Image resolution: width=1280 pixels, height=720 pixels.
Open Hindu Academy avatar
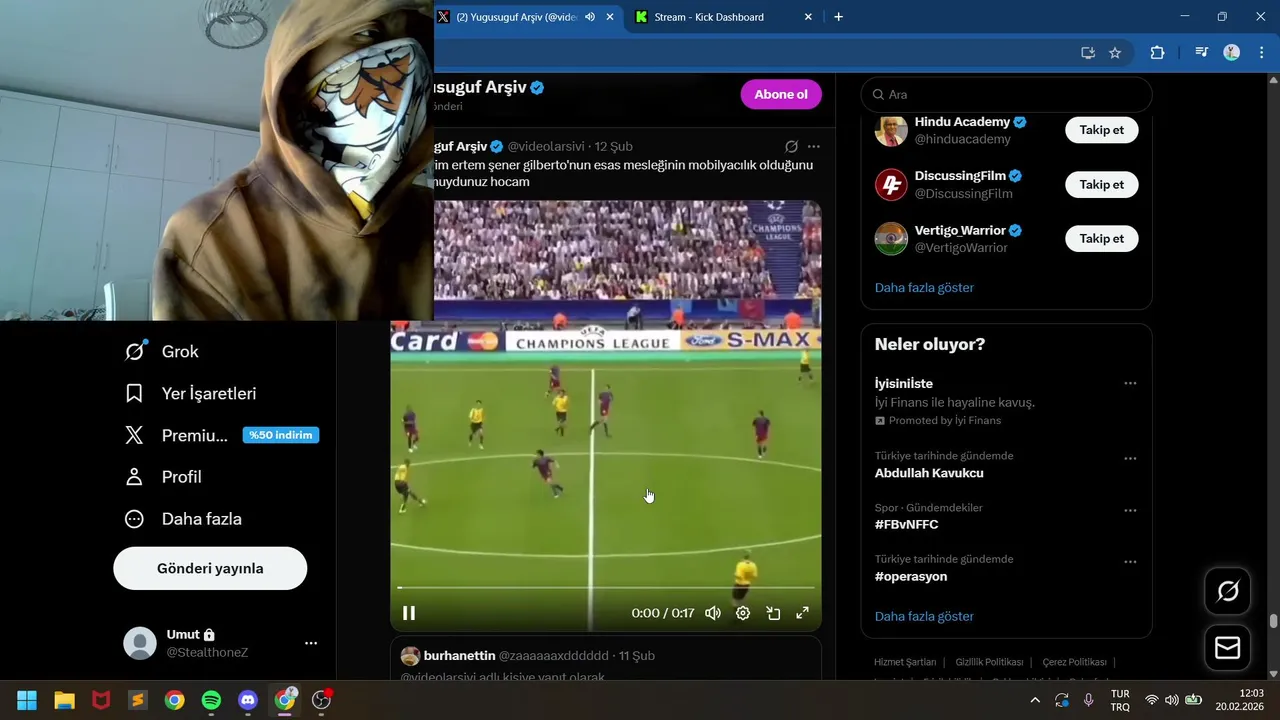coord(891,130)
